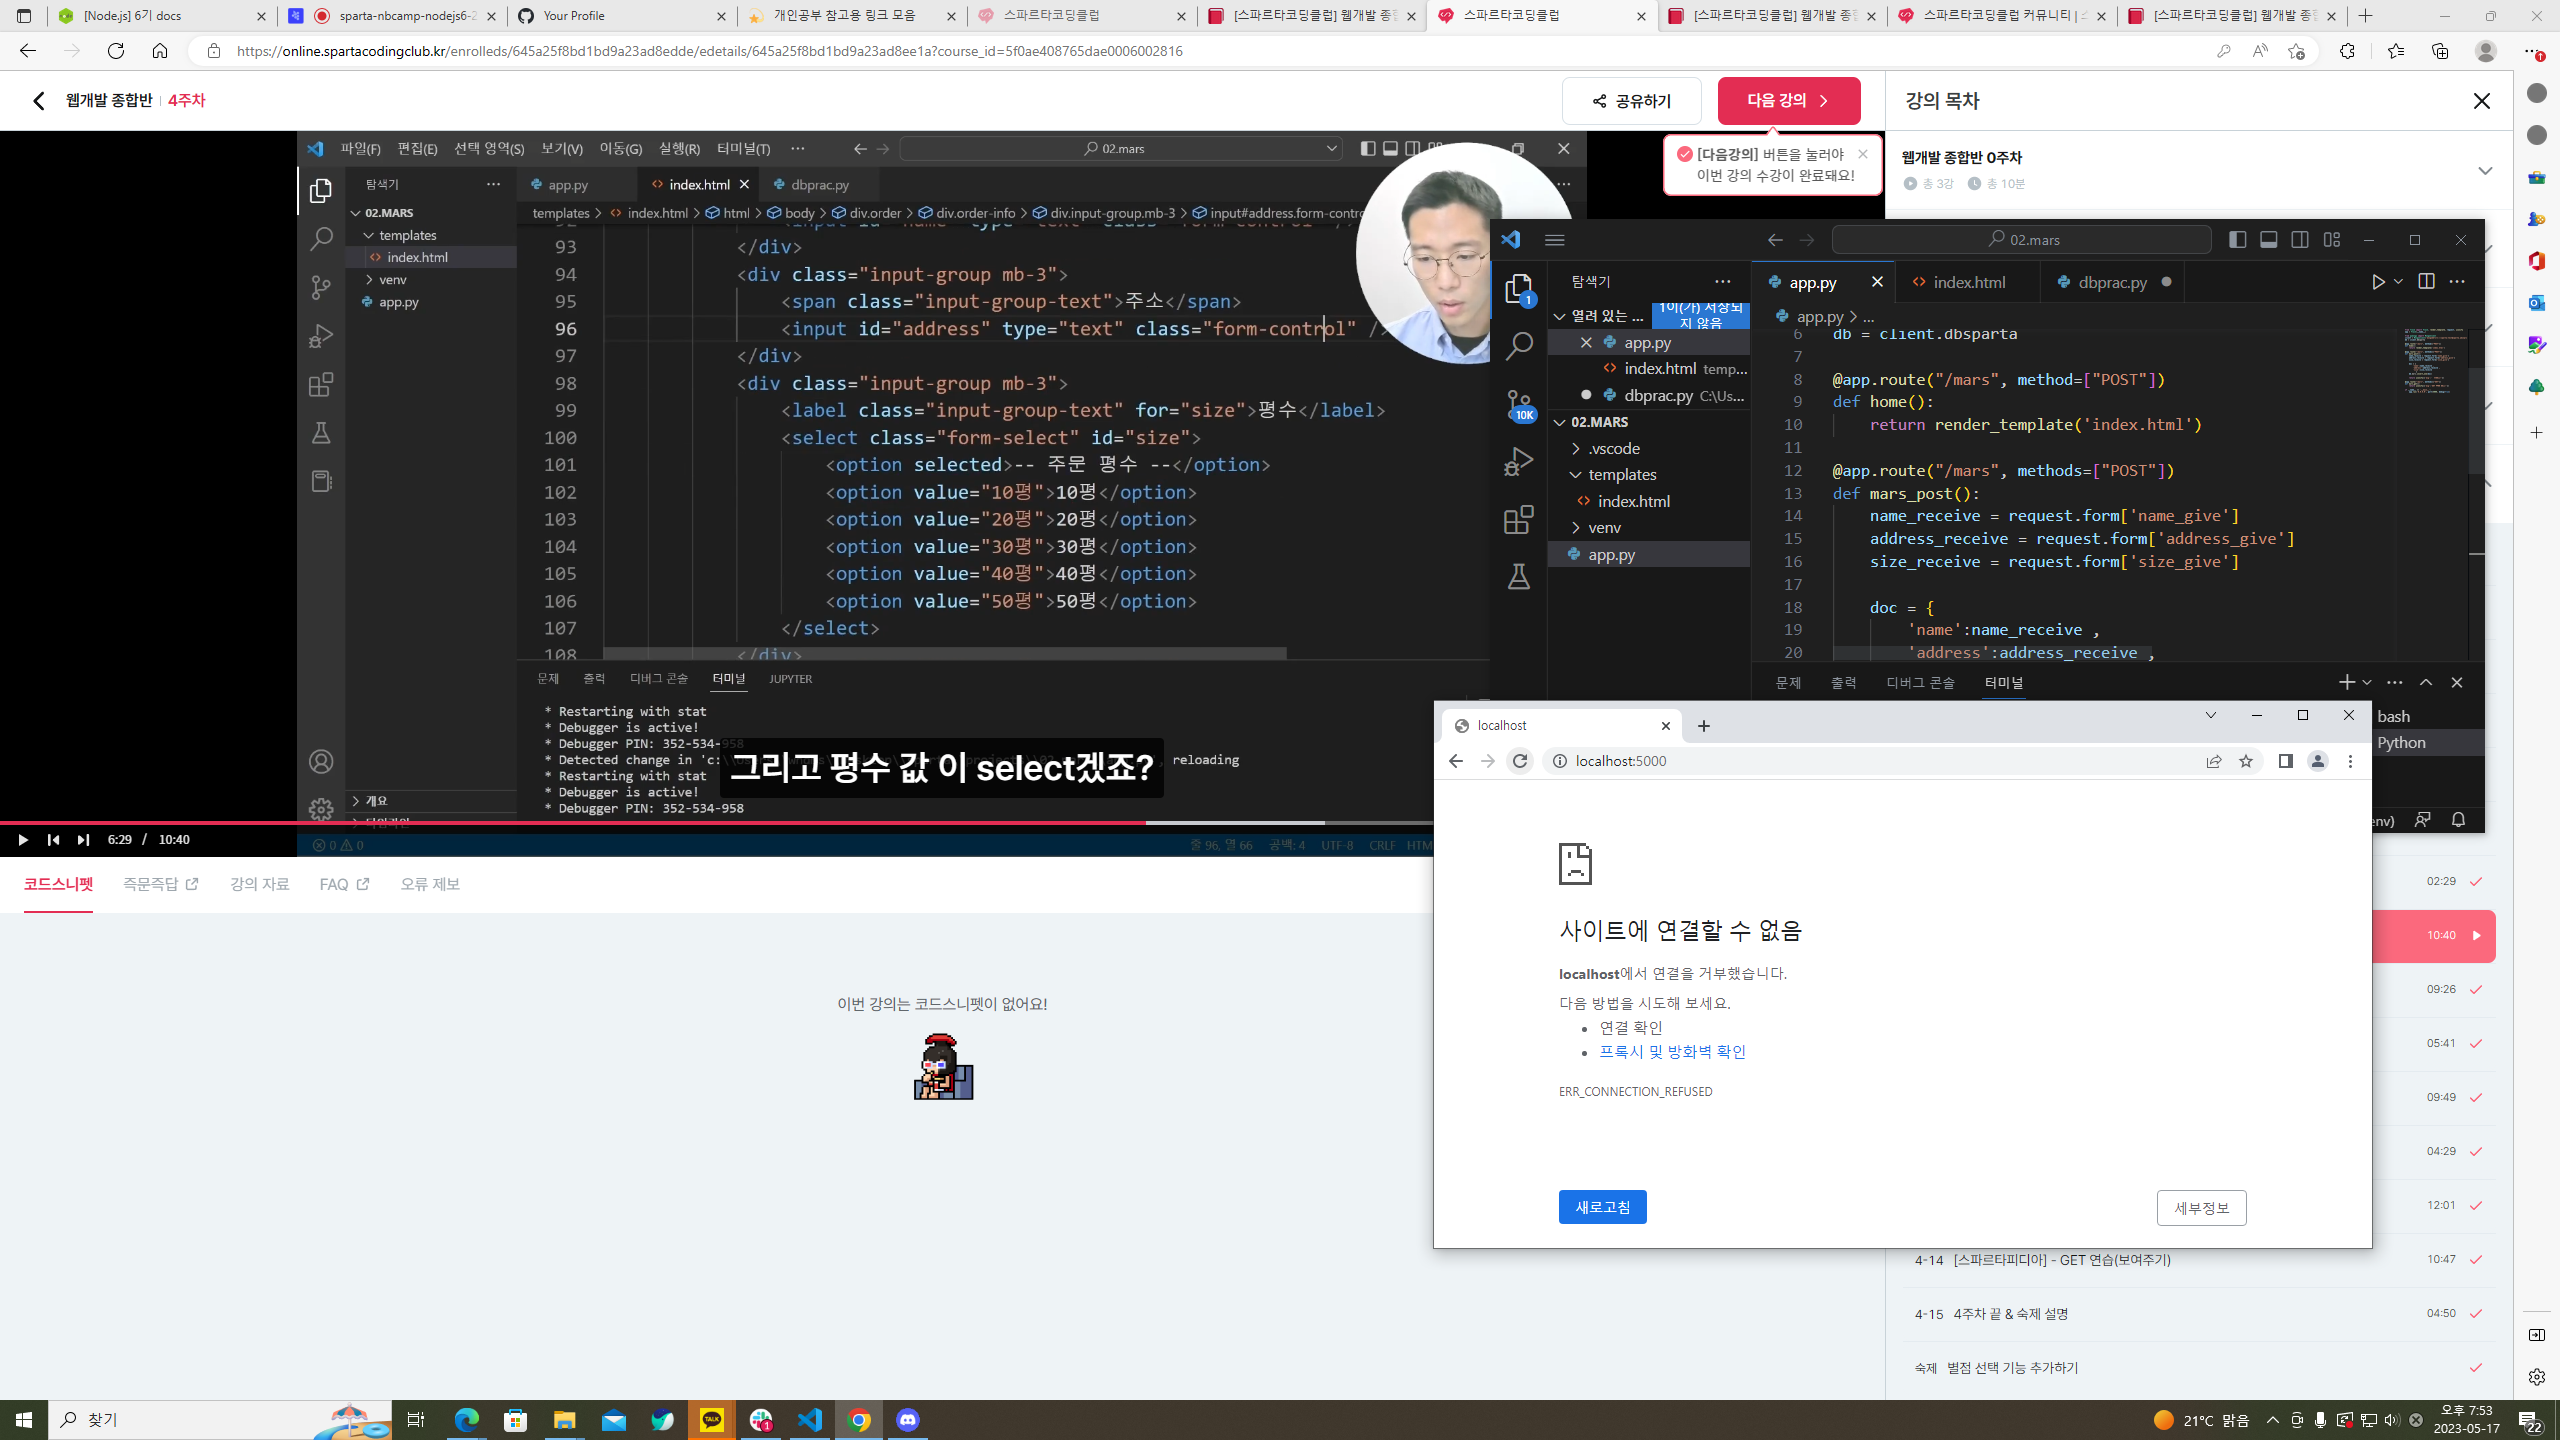Open 문제 panel tab in VS Code
2560x1440 pixels.
(1788, 683)
